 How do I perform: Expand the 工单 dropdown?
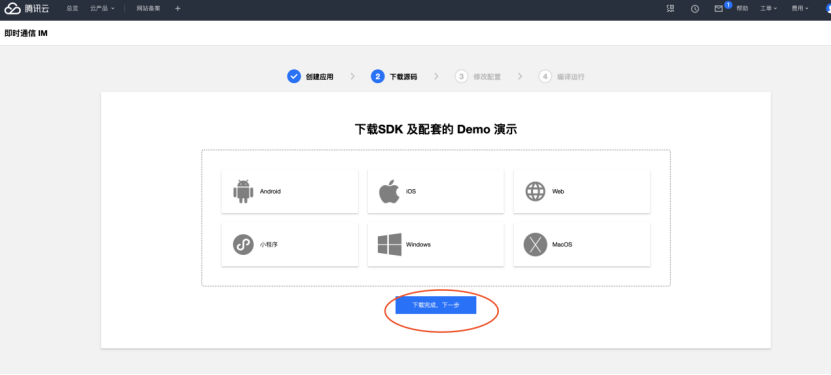tap(768, 8)
